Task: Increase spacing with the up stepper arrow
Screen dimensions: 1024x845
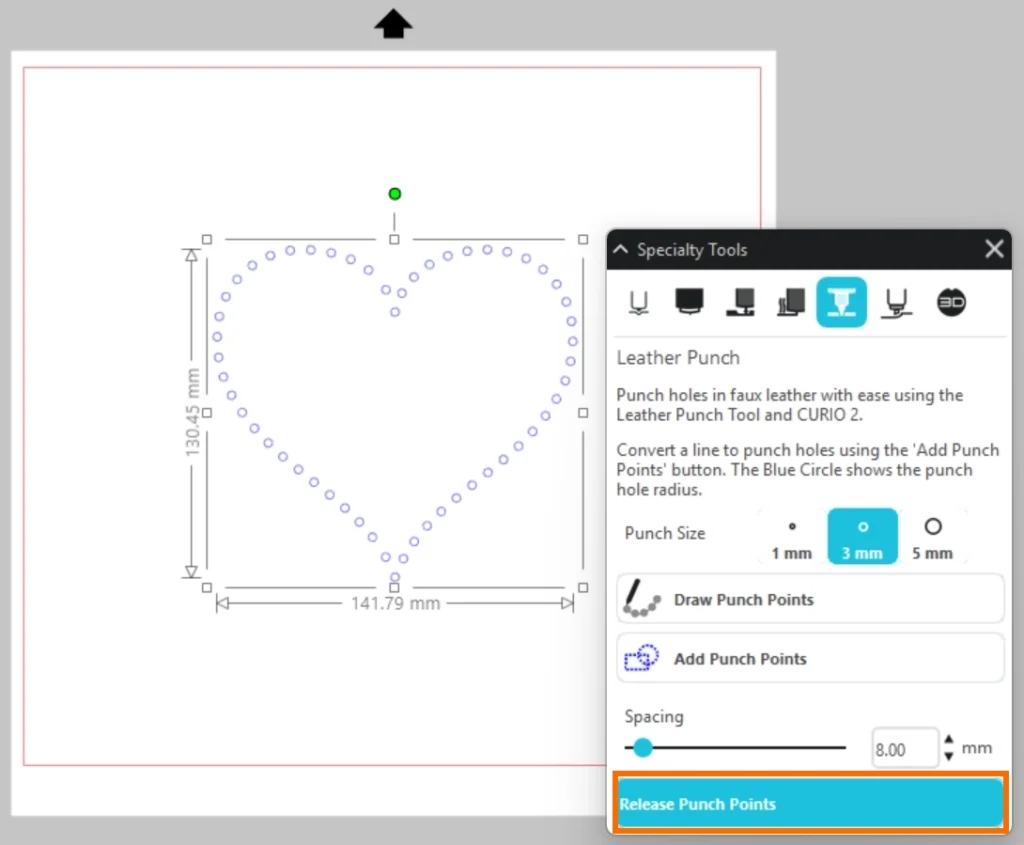Action: click(949, 740)
